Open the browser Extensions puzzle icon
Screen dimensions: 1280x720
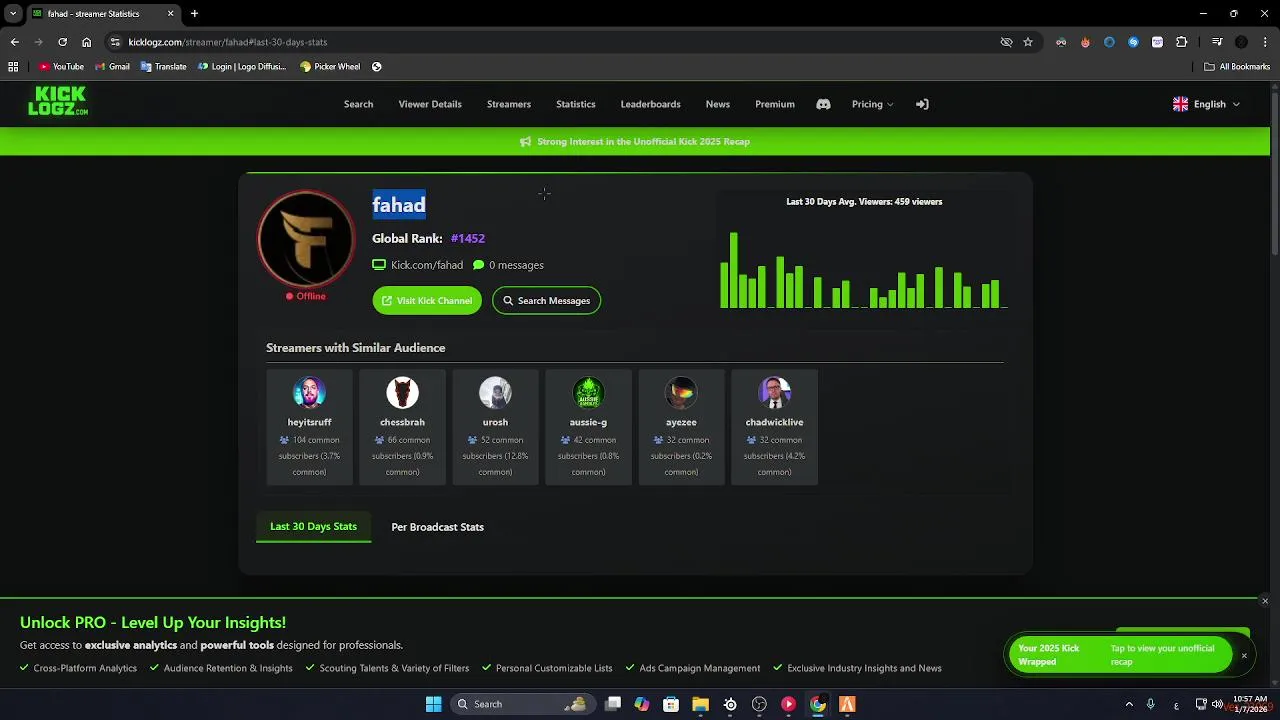(x=1181, y=42)
